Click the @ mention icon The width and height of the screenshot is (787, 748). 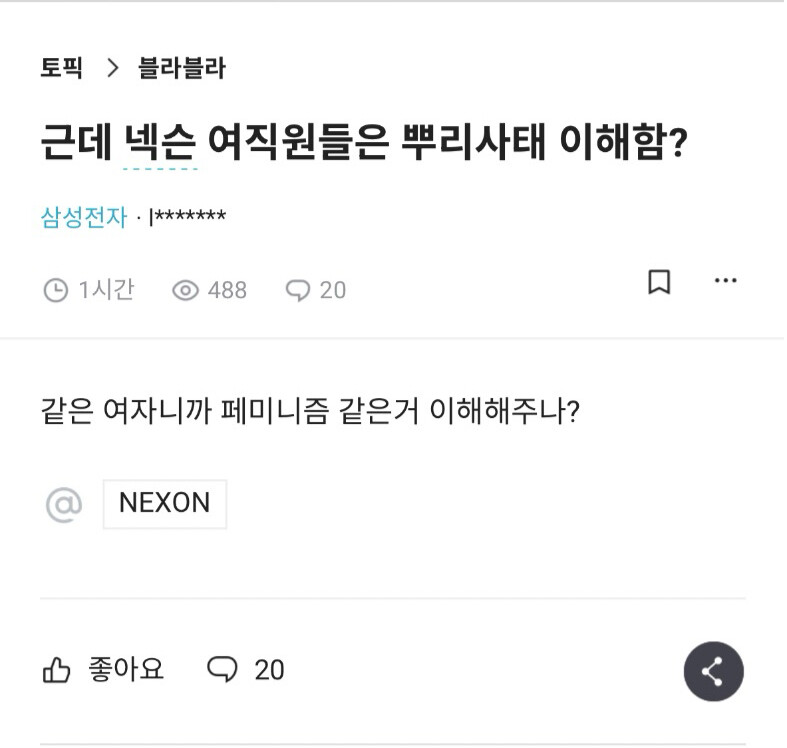point(63,504)
